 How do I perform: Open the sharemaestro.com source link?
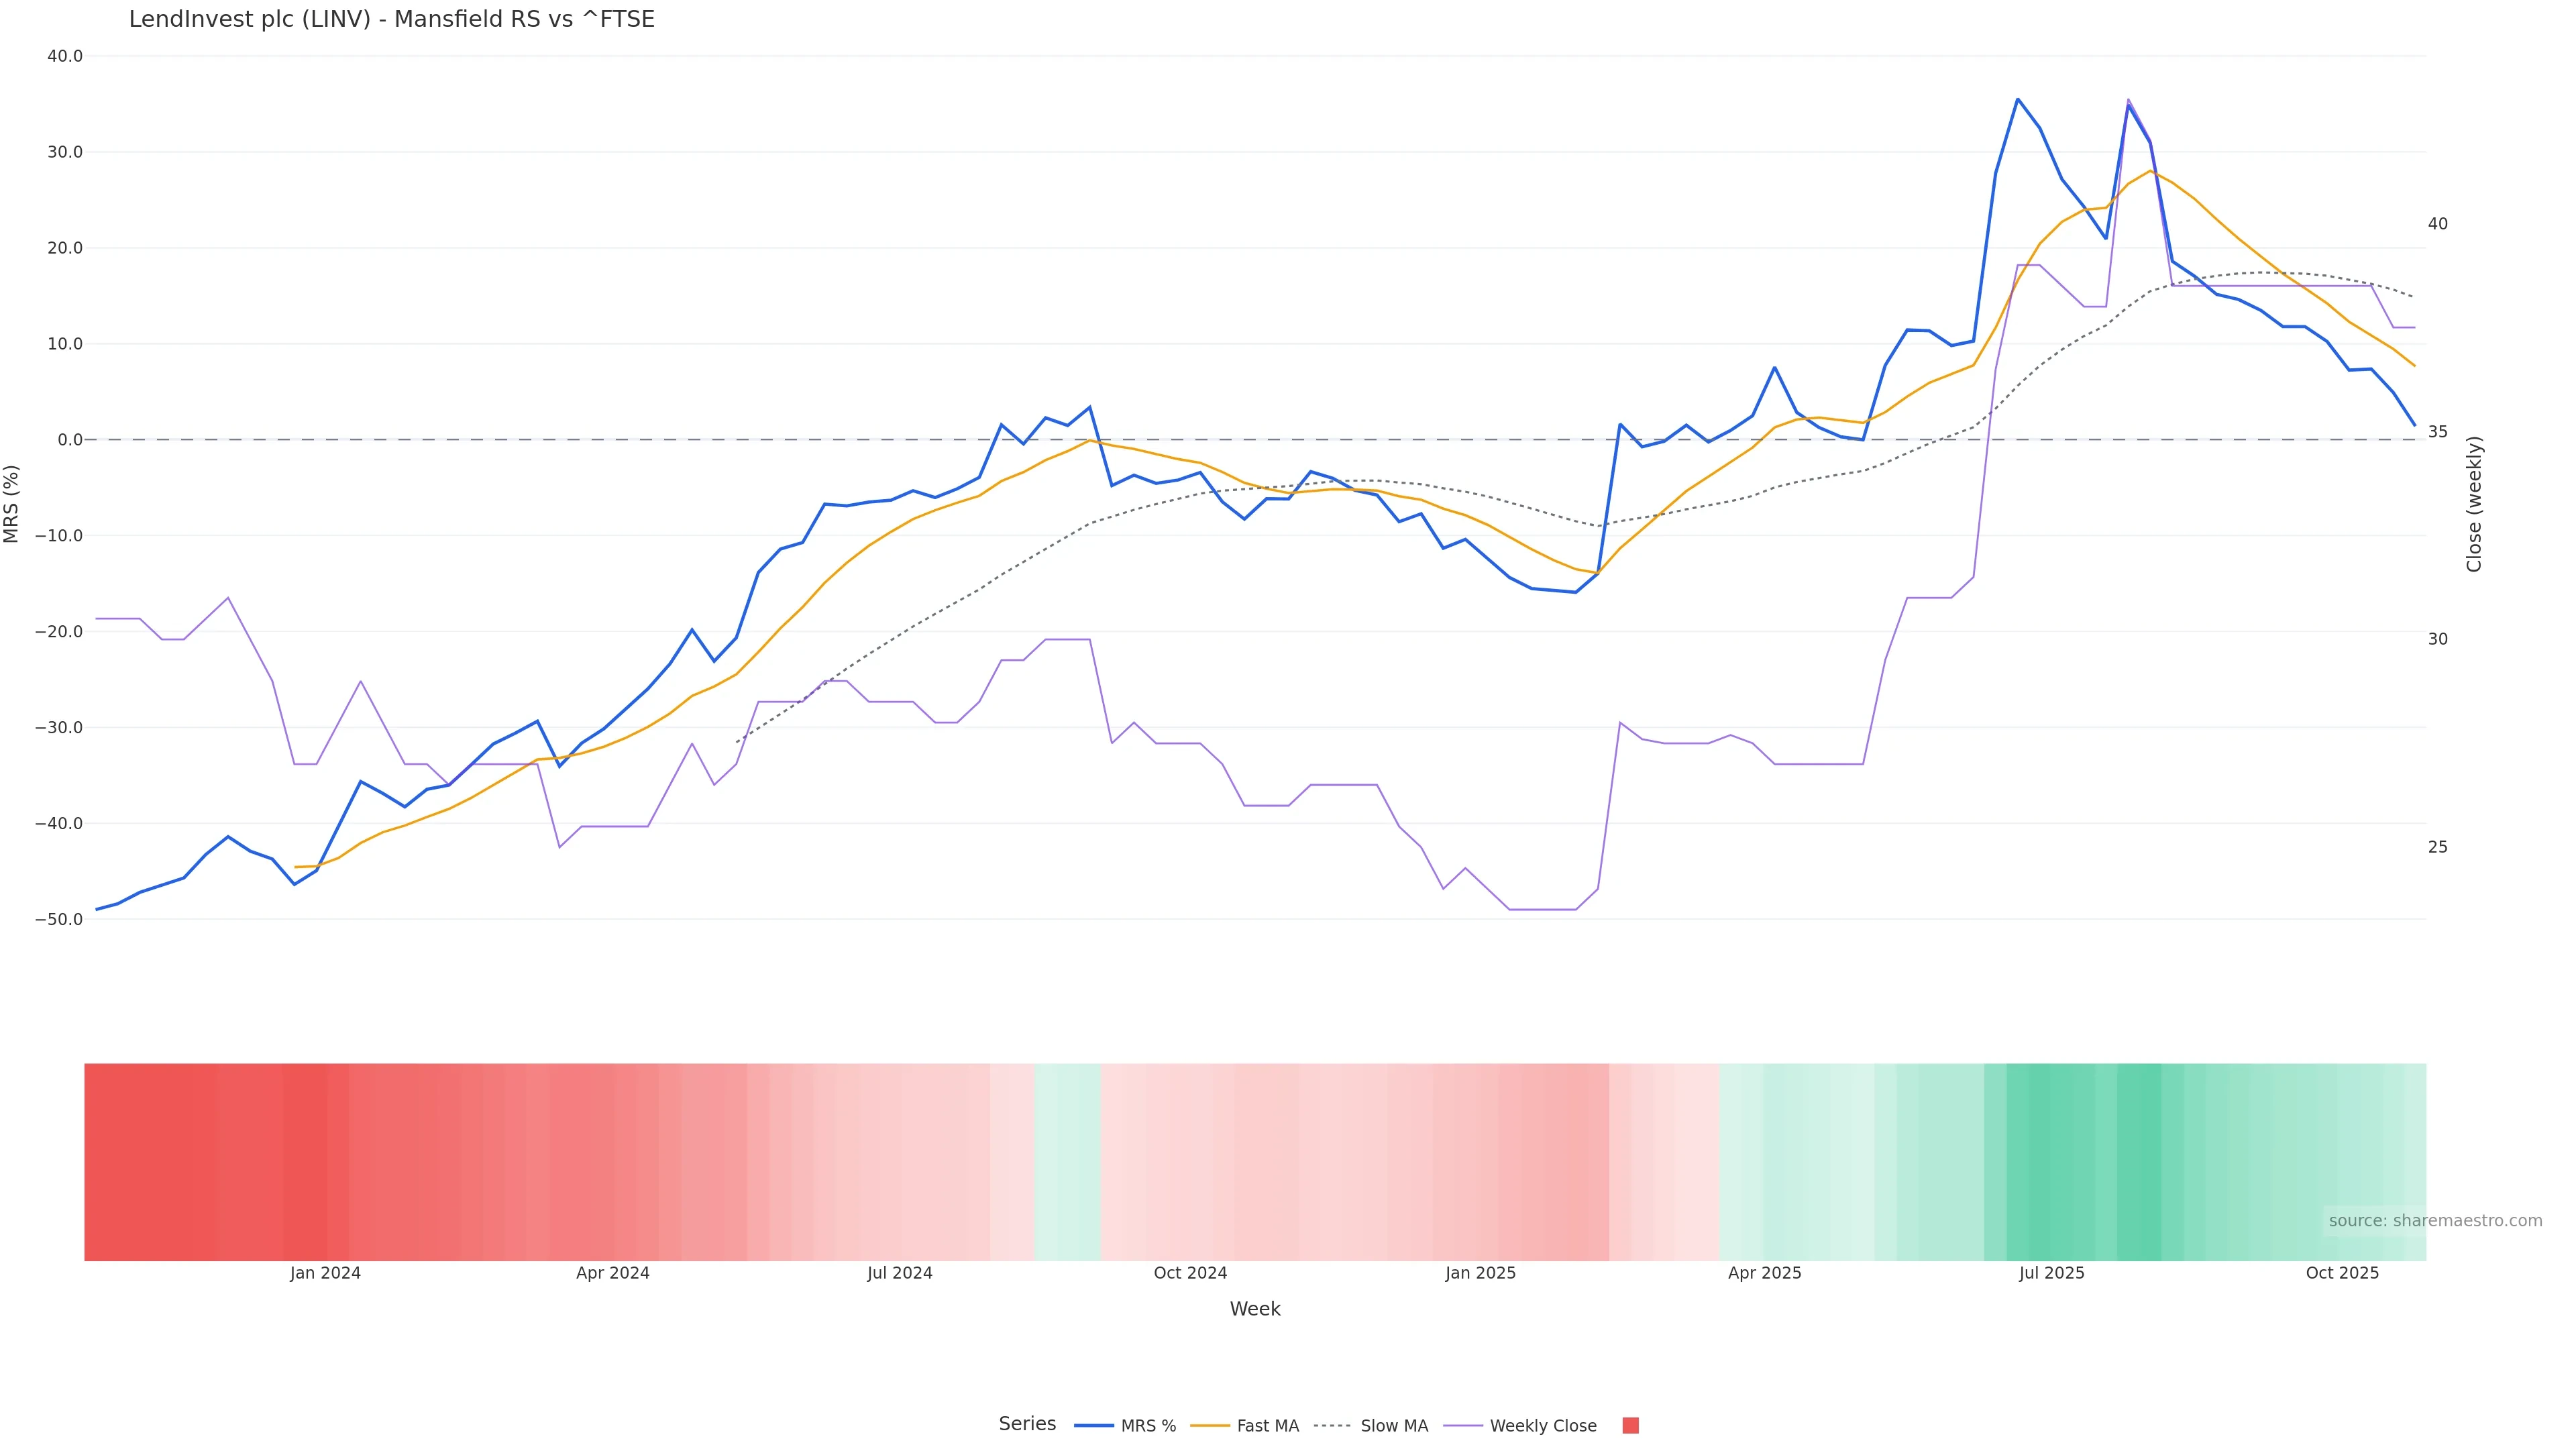(x=2434, y=1221)
